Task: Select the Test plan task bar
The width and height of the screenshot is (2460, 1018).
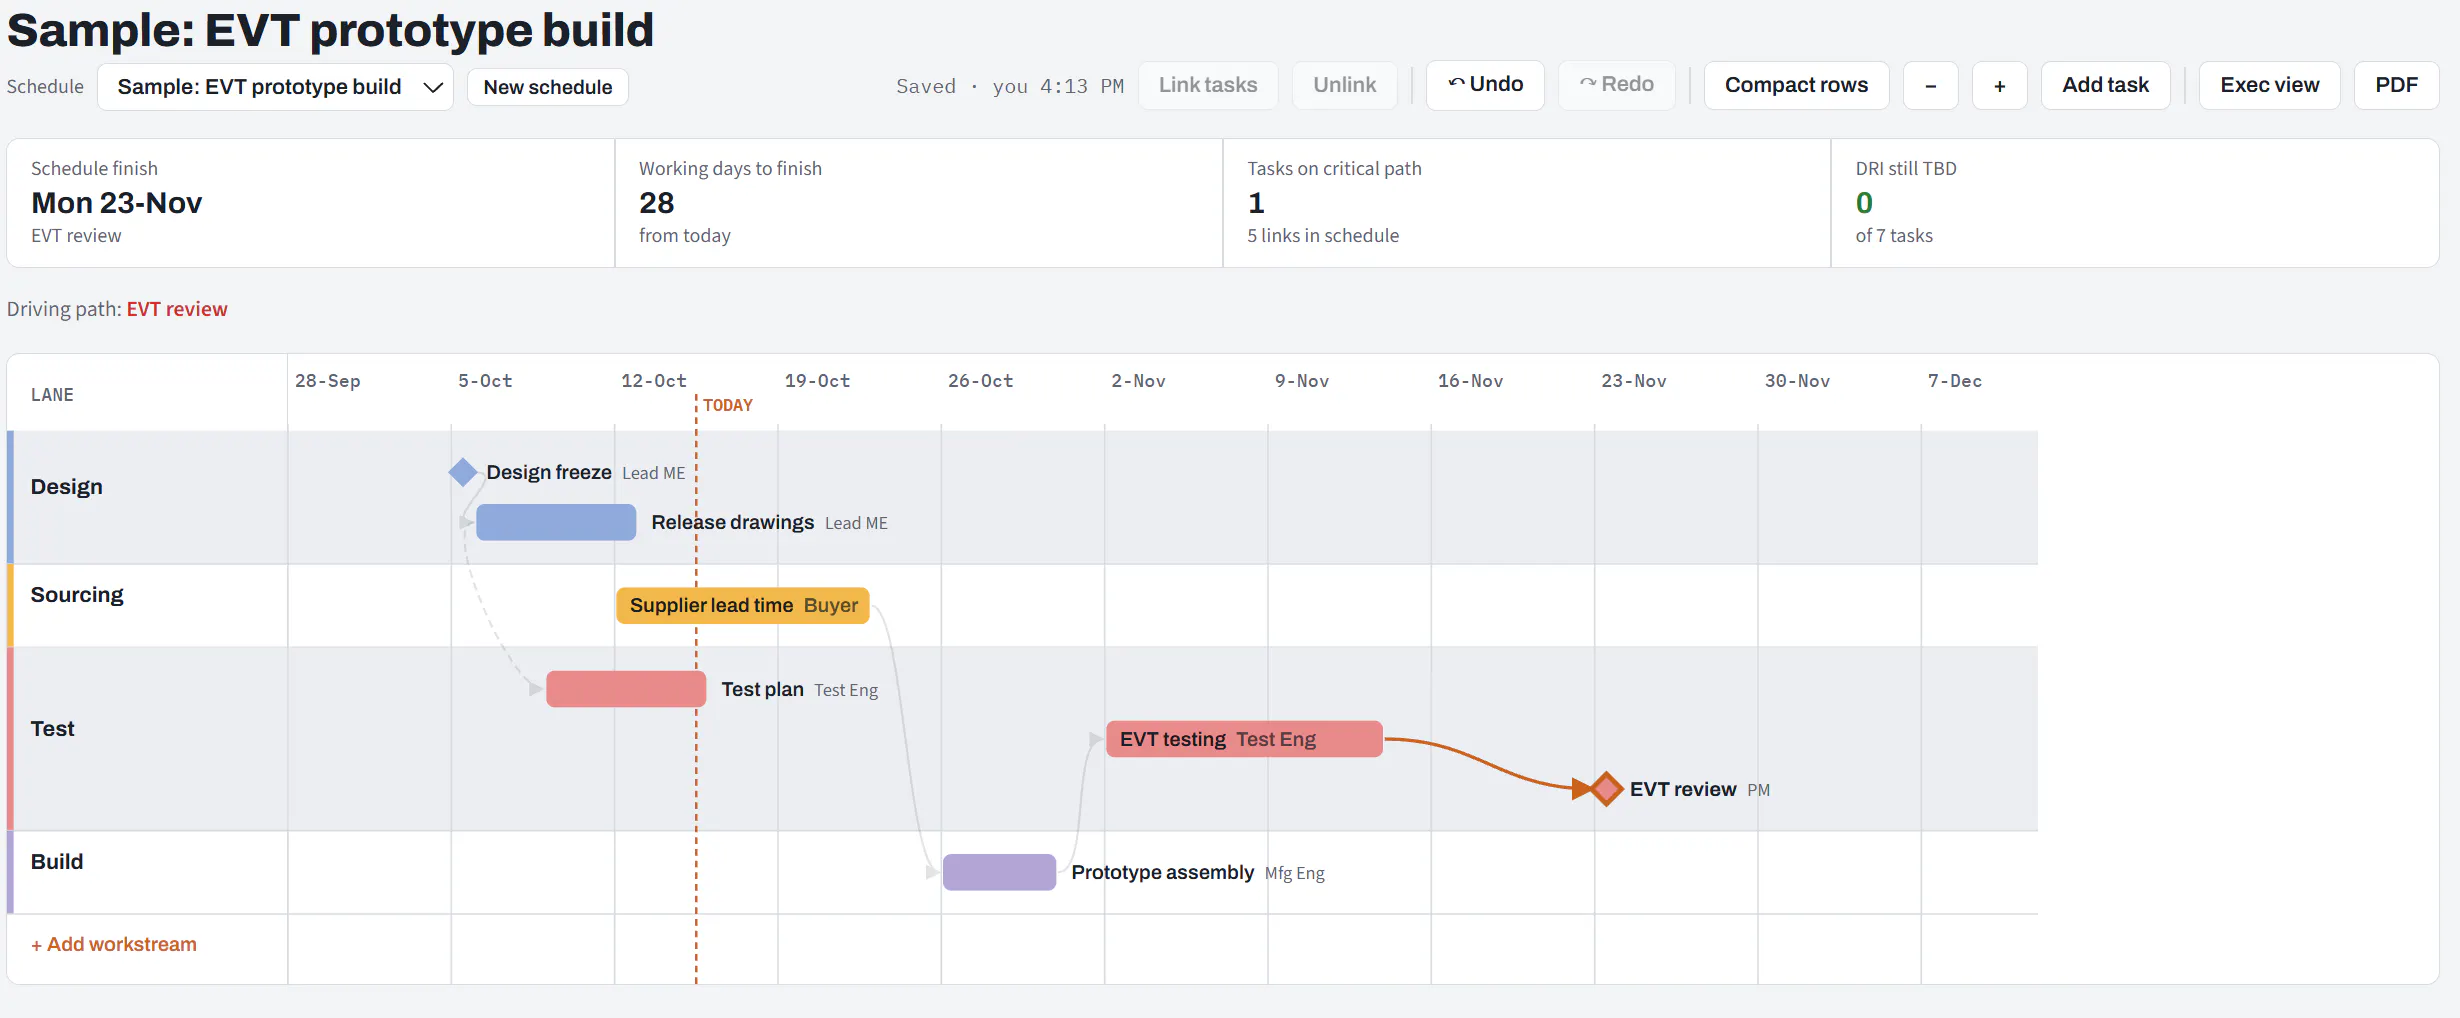Action: click(x=626, y=689)
